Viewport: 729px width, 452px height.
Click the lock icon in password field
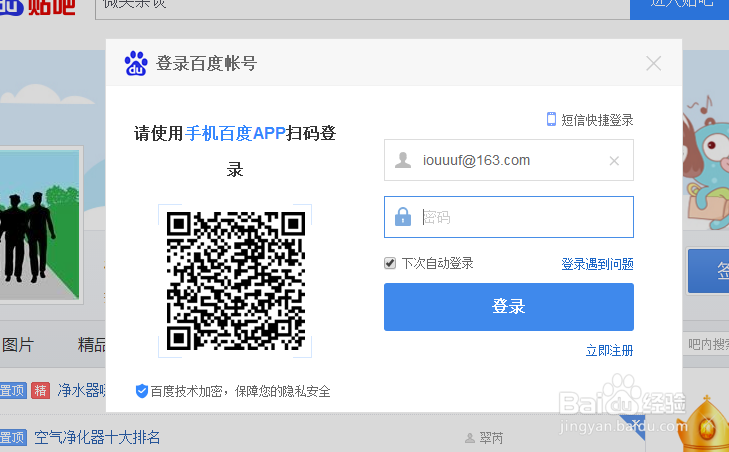click(x=403, y=217)
